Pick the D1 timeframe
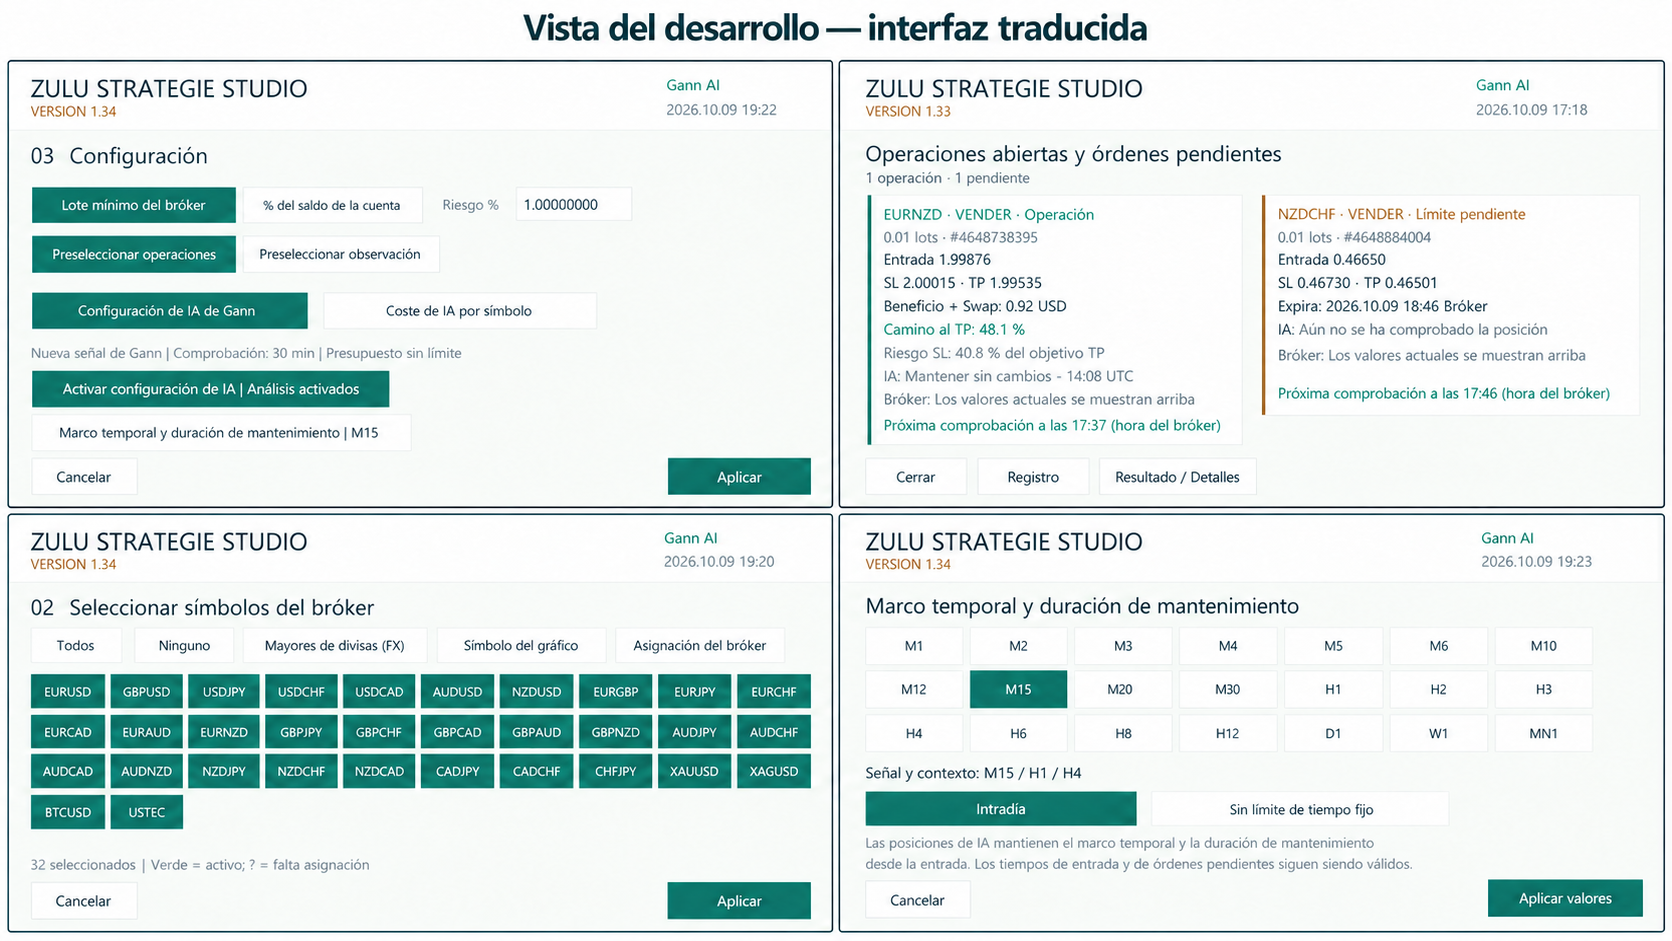1672x941 pixels. pos(1333,734)
